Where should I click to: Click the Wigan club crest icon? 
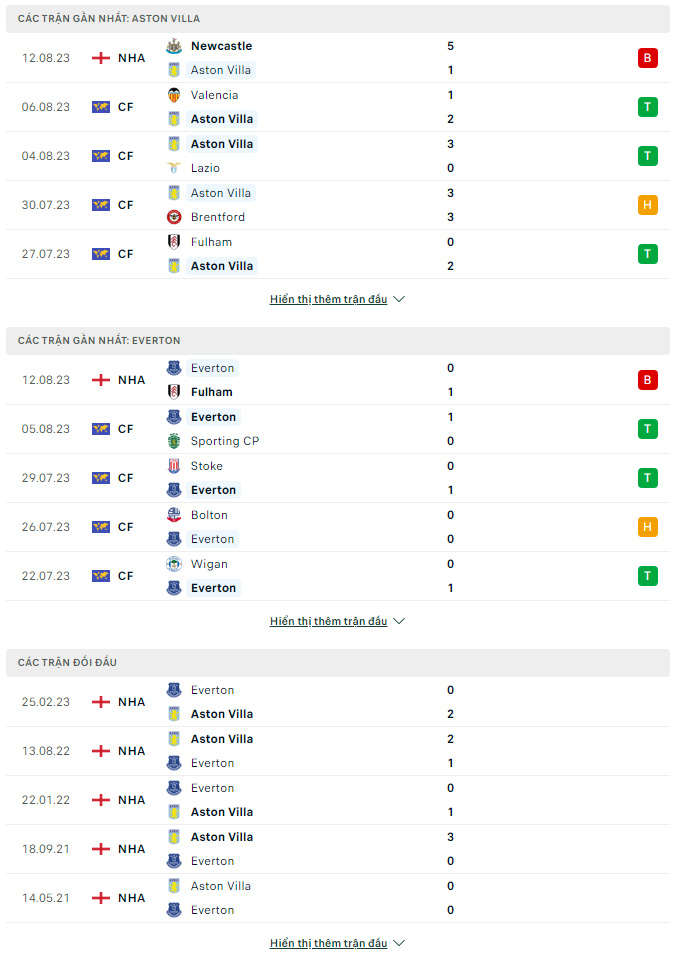pyautogui.click(x=174, y=564)
